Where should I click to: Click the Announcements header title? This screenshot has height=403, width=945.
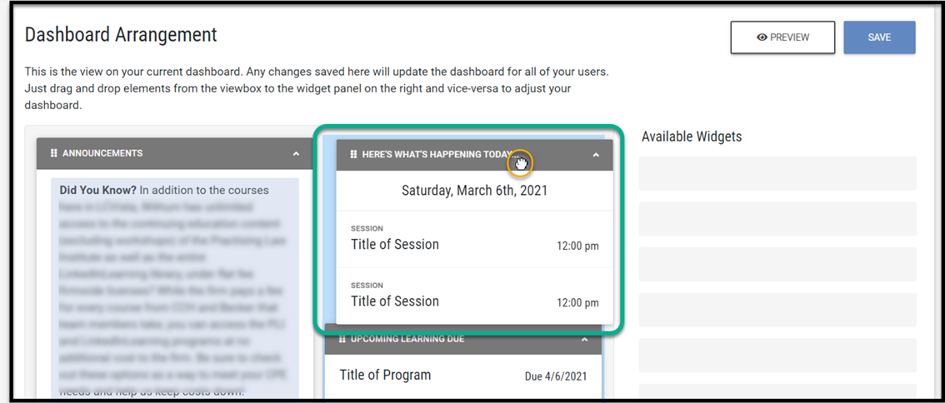point(102,153)
